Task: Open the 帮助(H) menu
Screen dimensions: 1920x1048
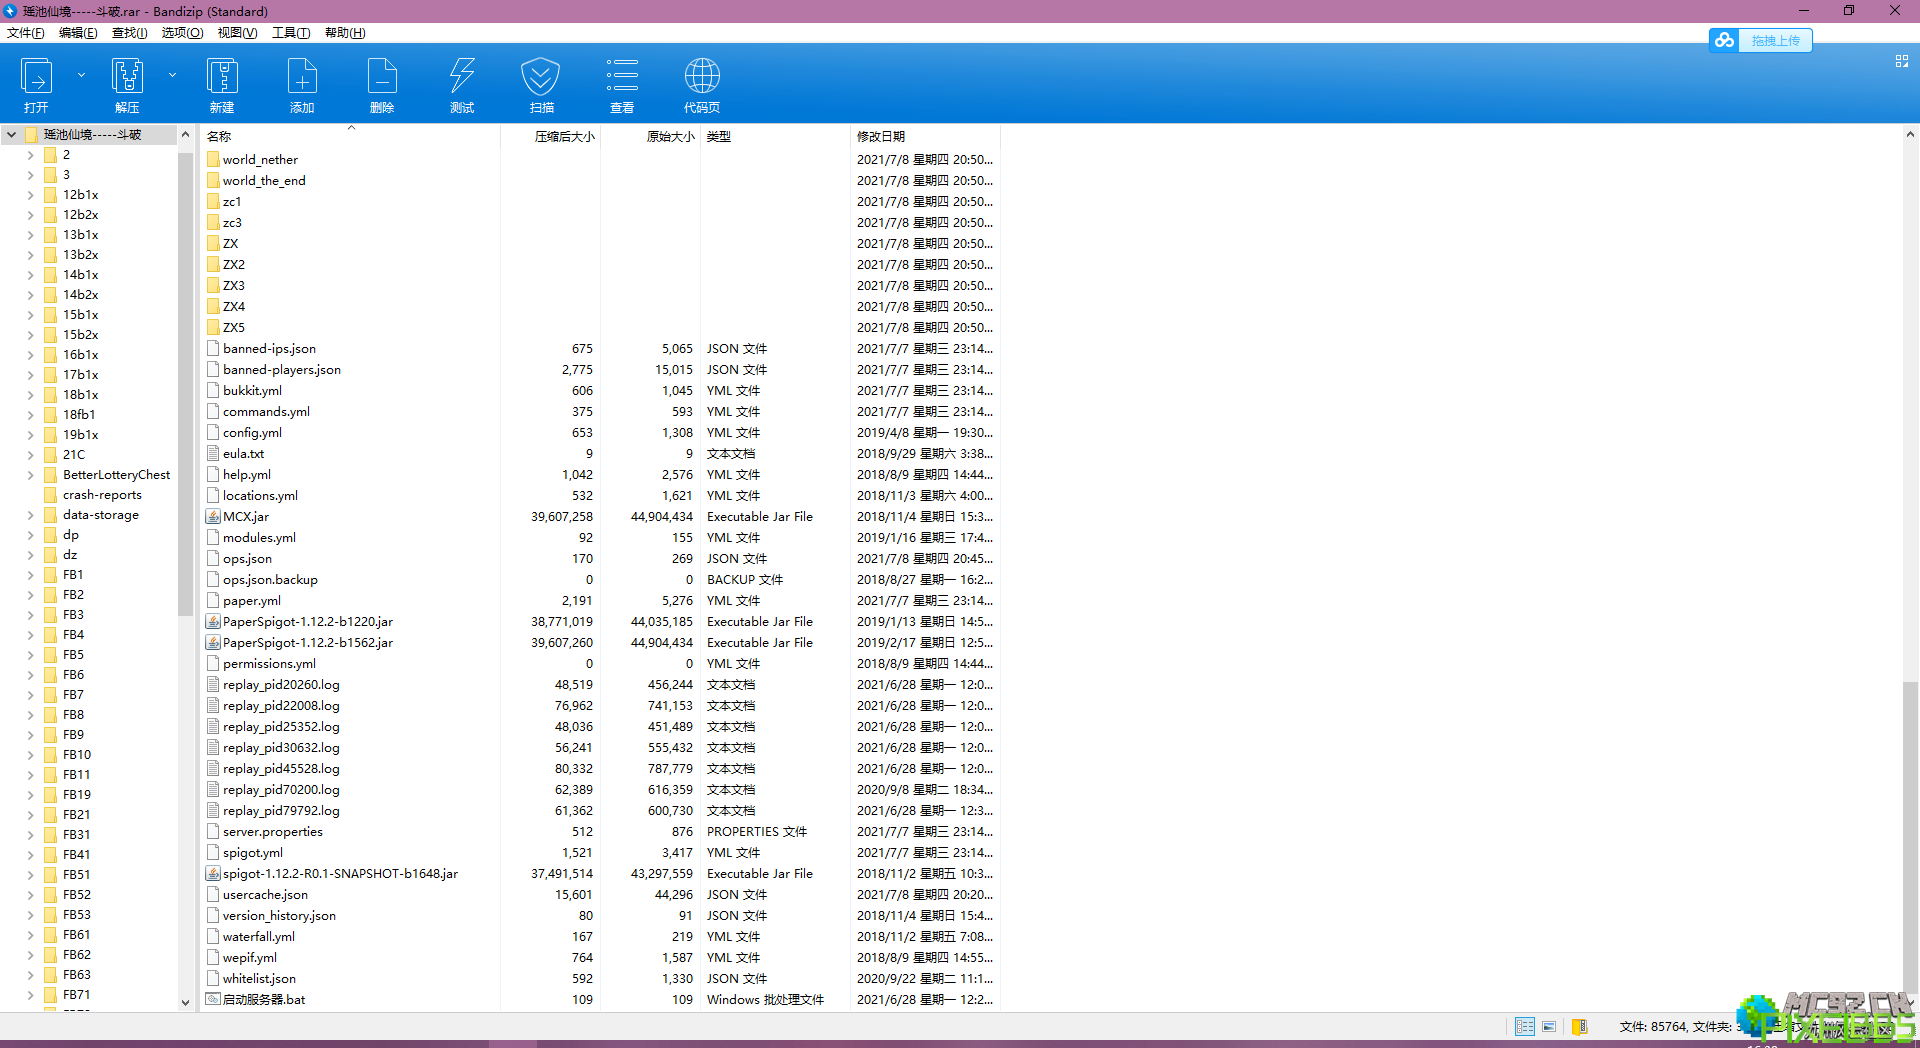Action: [345, 33]
